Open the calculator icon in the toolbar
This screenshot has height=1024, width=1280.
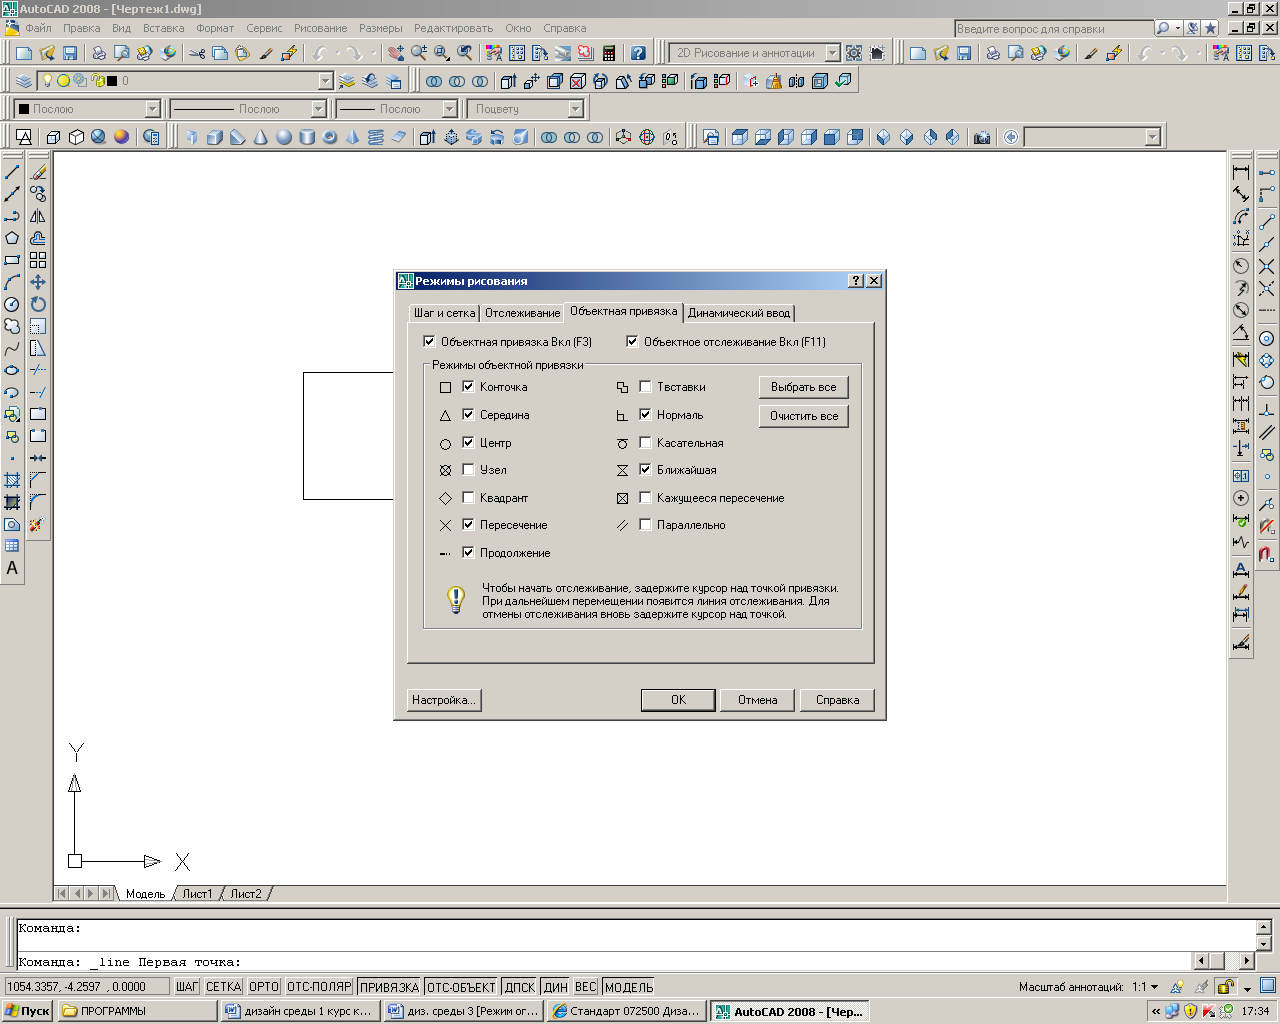tap(609, 53)
